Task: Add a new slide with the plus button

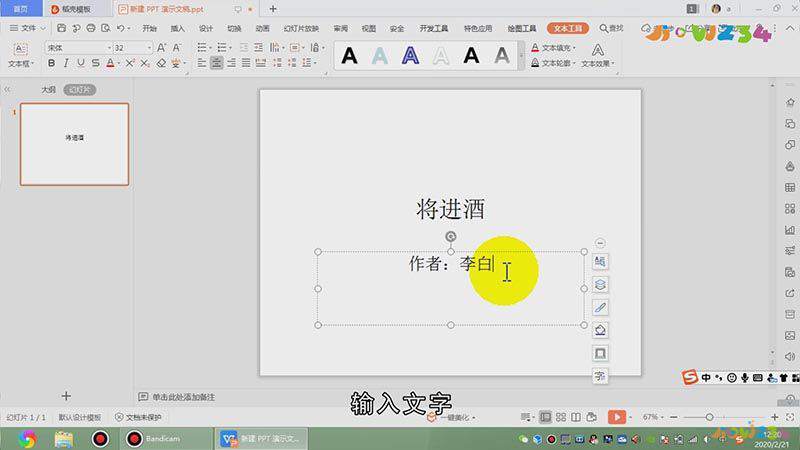Action: coord(66,396)
